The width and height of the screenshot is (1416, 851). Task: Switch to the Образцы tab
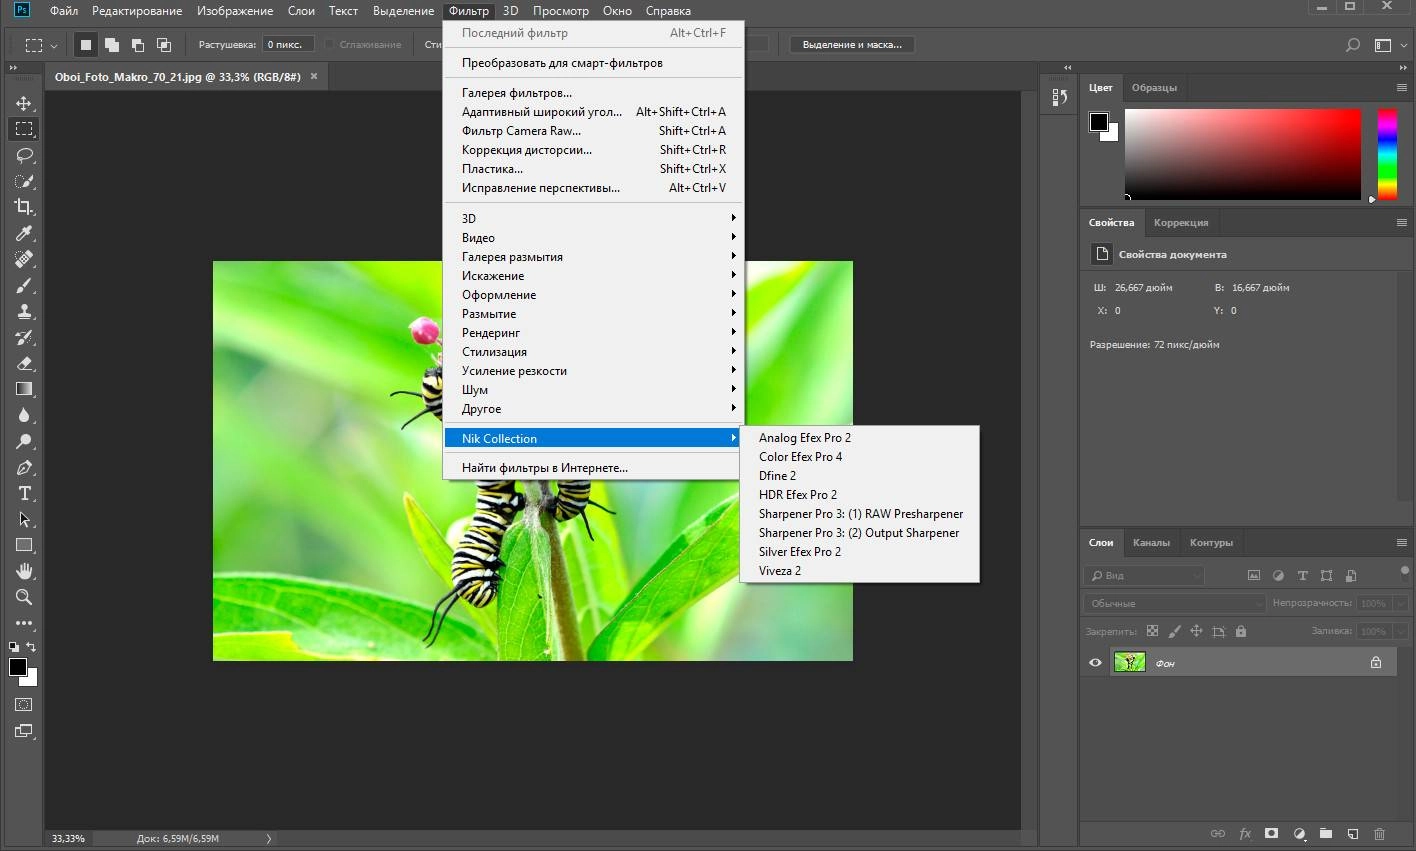point(1154,88)
